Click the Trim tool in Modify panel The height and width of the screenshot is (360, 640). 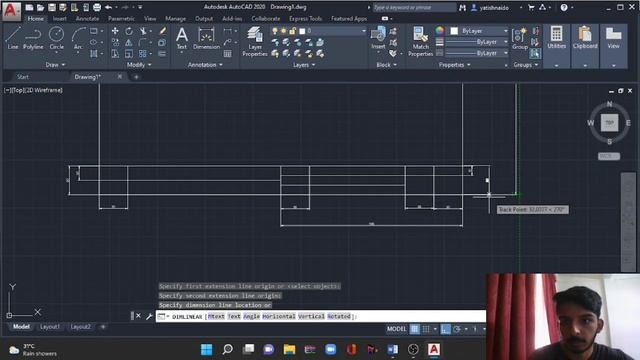[143, 31]
